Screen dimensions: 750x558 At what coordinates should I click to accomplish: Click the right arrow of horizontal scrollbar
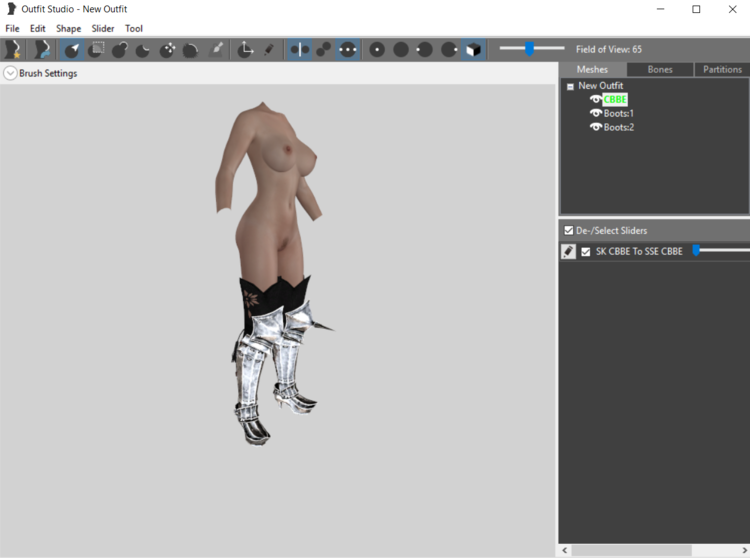tap(744, 550)
